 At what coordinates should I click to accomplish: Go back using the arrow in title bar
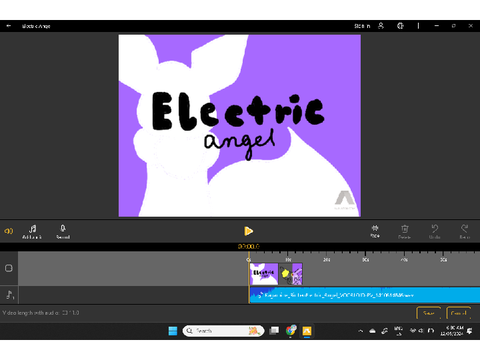click(x=9, y=26)
